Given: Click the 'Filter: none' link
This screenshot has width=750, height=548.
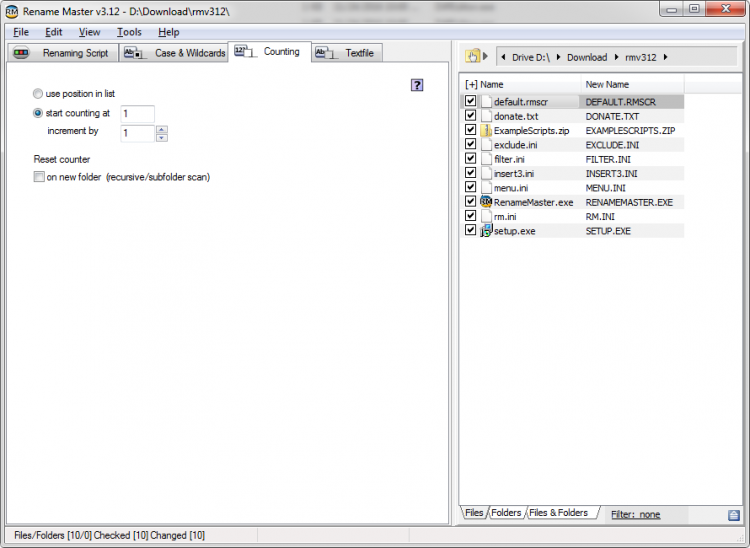Looking at the screenshot, I should coord(635,515).
